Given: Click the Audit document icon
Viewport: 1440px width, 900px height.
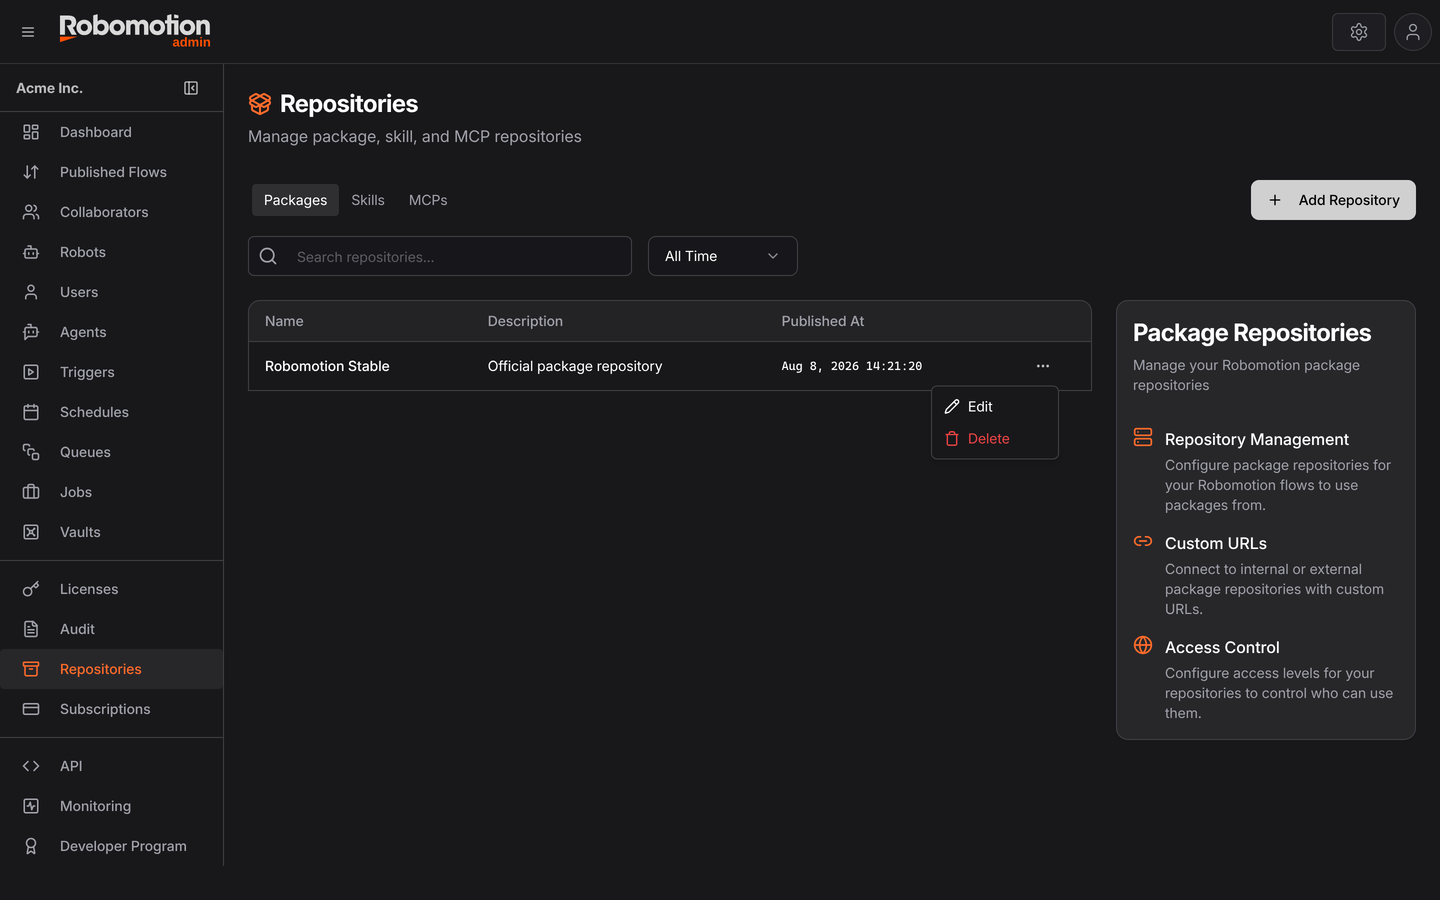Looking at the screenshot, I should click(31, 629).
